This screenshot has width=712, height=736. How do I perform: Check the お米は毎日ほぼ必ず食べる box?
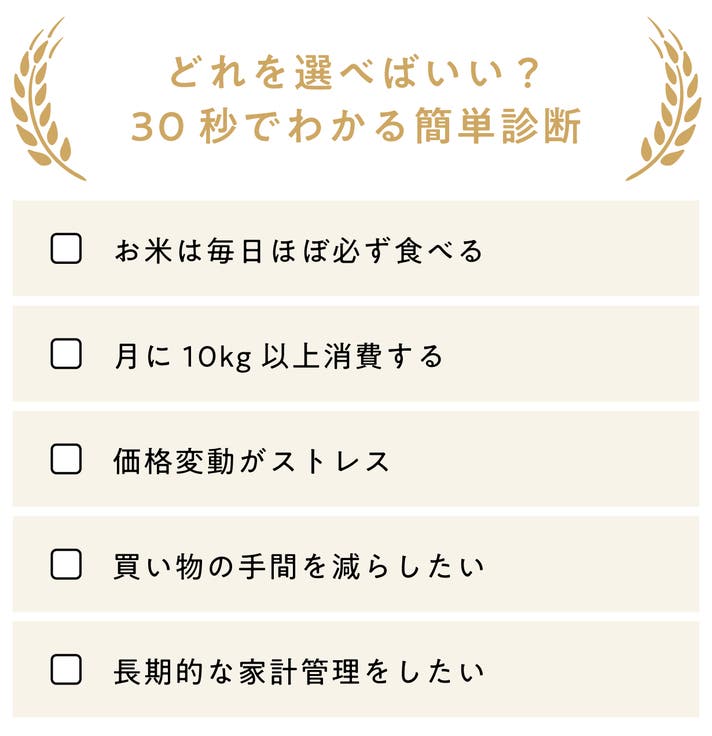click(x=66, y=248)
